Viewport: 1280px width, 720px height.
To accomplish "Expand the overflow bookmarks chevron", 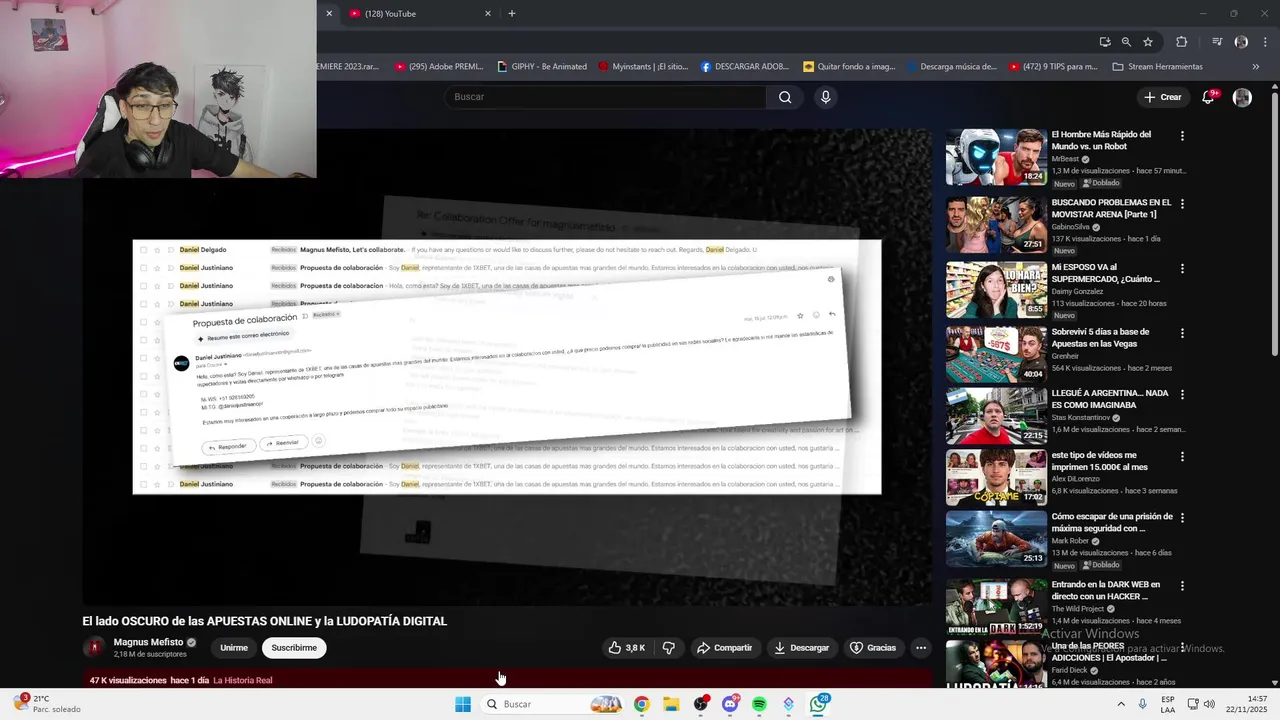I will point(1256,67).
